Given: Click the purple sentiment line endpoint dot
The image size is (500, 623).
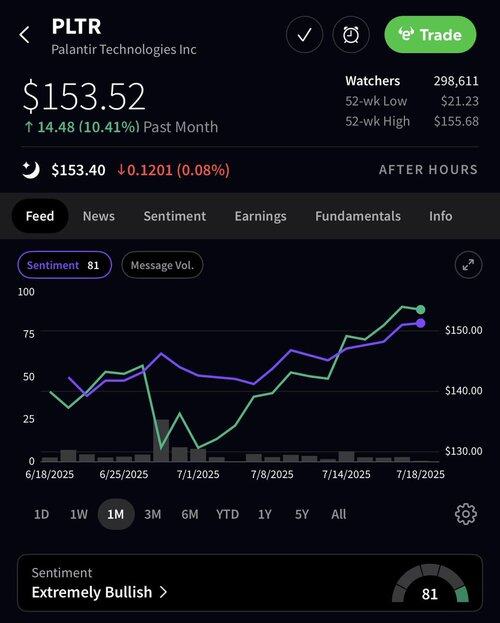Looking at the screenshot, I should 421,323.
